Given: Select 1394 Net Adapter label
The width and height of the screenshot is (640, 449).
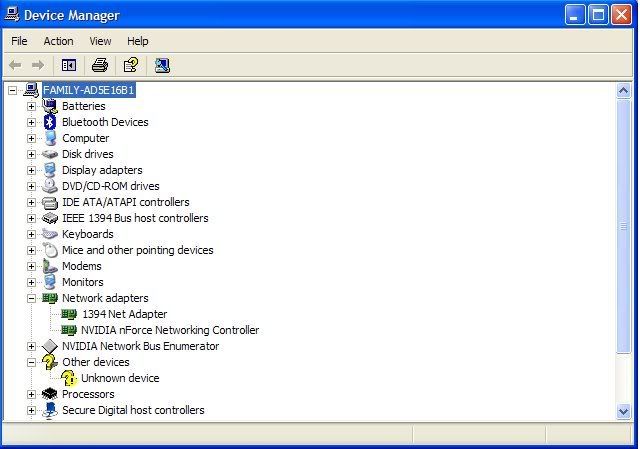Looking at the screenshot, I should [x=124, y=314].
